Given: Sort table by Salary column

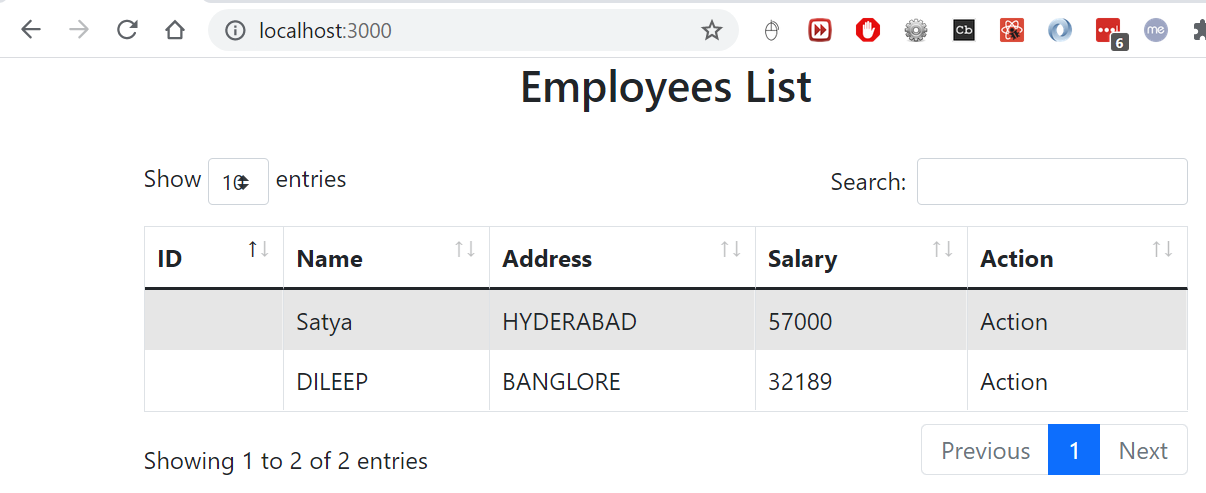Looking at the screenshot, I should click(860, 258).
